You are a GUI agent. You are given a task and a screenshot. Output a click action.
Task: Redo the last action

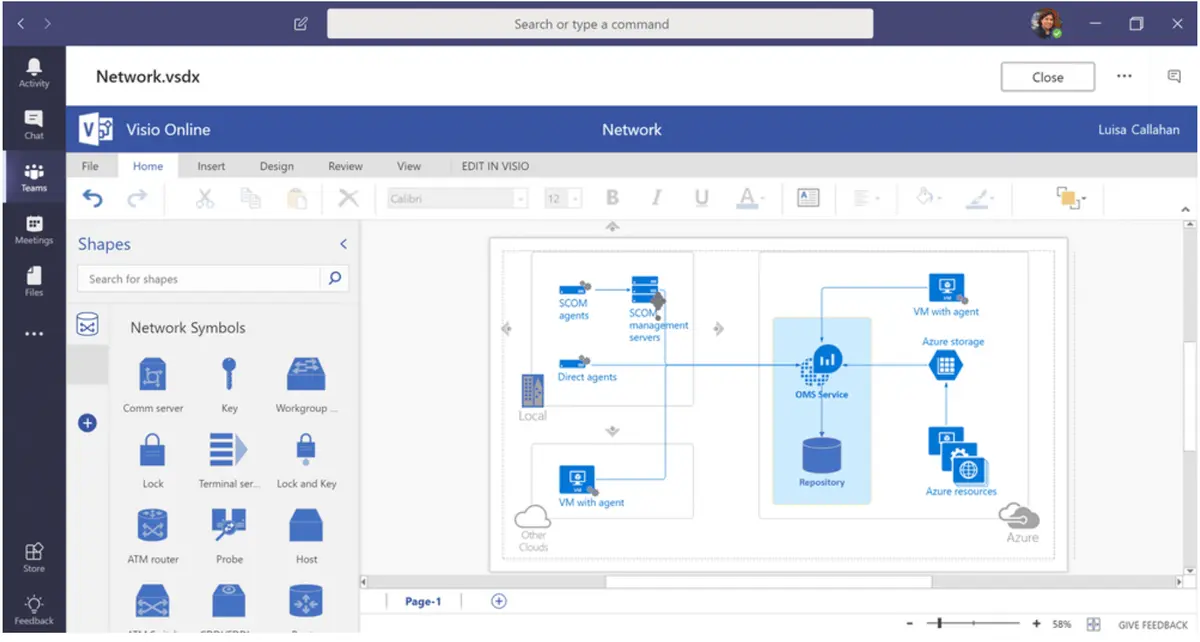[x=137, y=199]
